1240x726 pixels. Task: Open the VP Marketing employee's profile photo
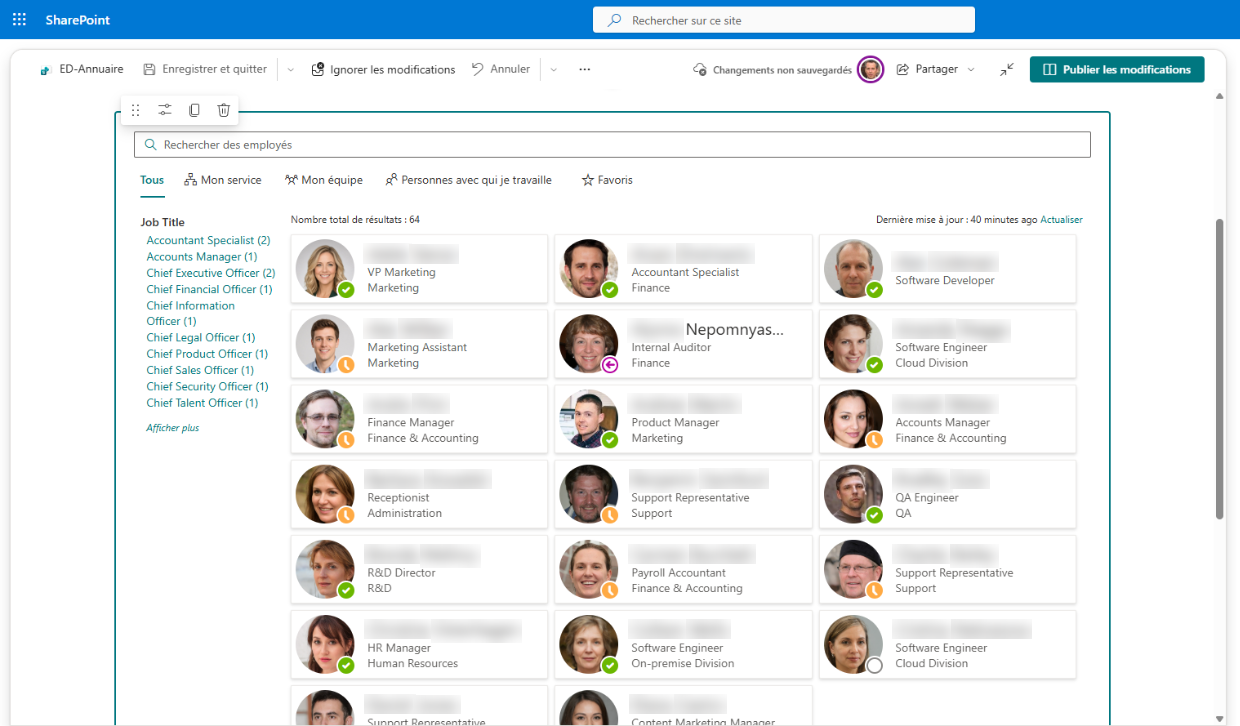(x=325, y=268)
